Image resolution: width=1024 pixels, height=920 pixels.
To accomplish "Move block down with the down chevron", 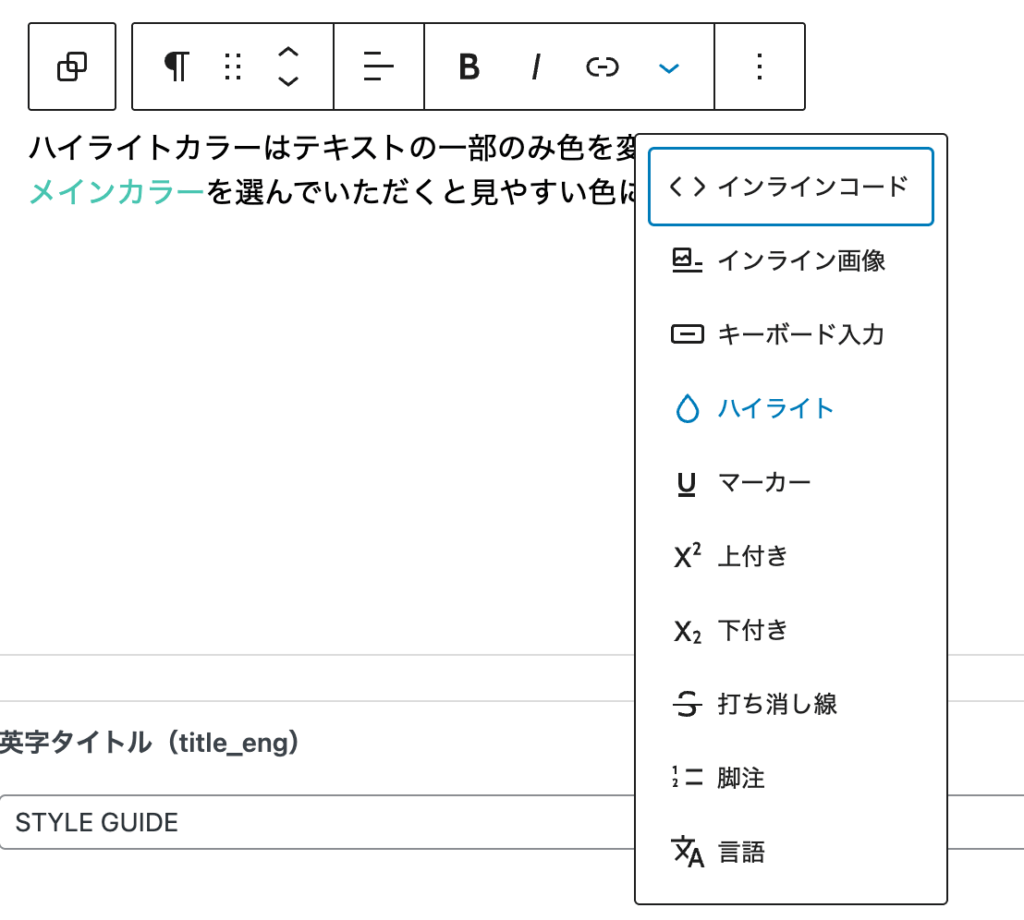I will [288, 82].
